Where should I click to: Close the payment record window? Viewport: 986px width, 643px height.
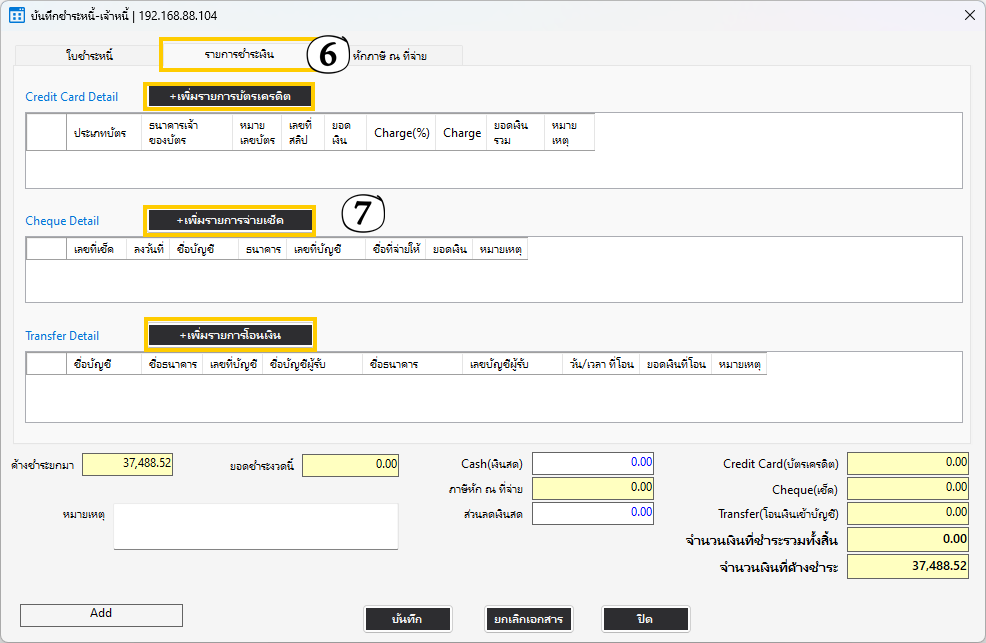[x=968, y=16]
